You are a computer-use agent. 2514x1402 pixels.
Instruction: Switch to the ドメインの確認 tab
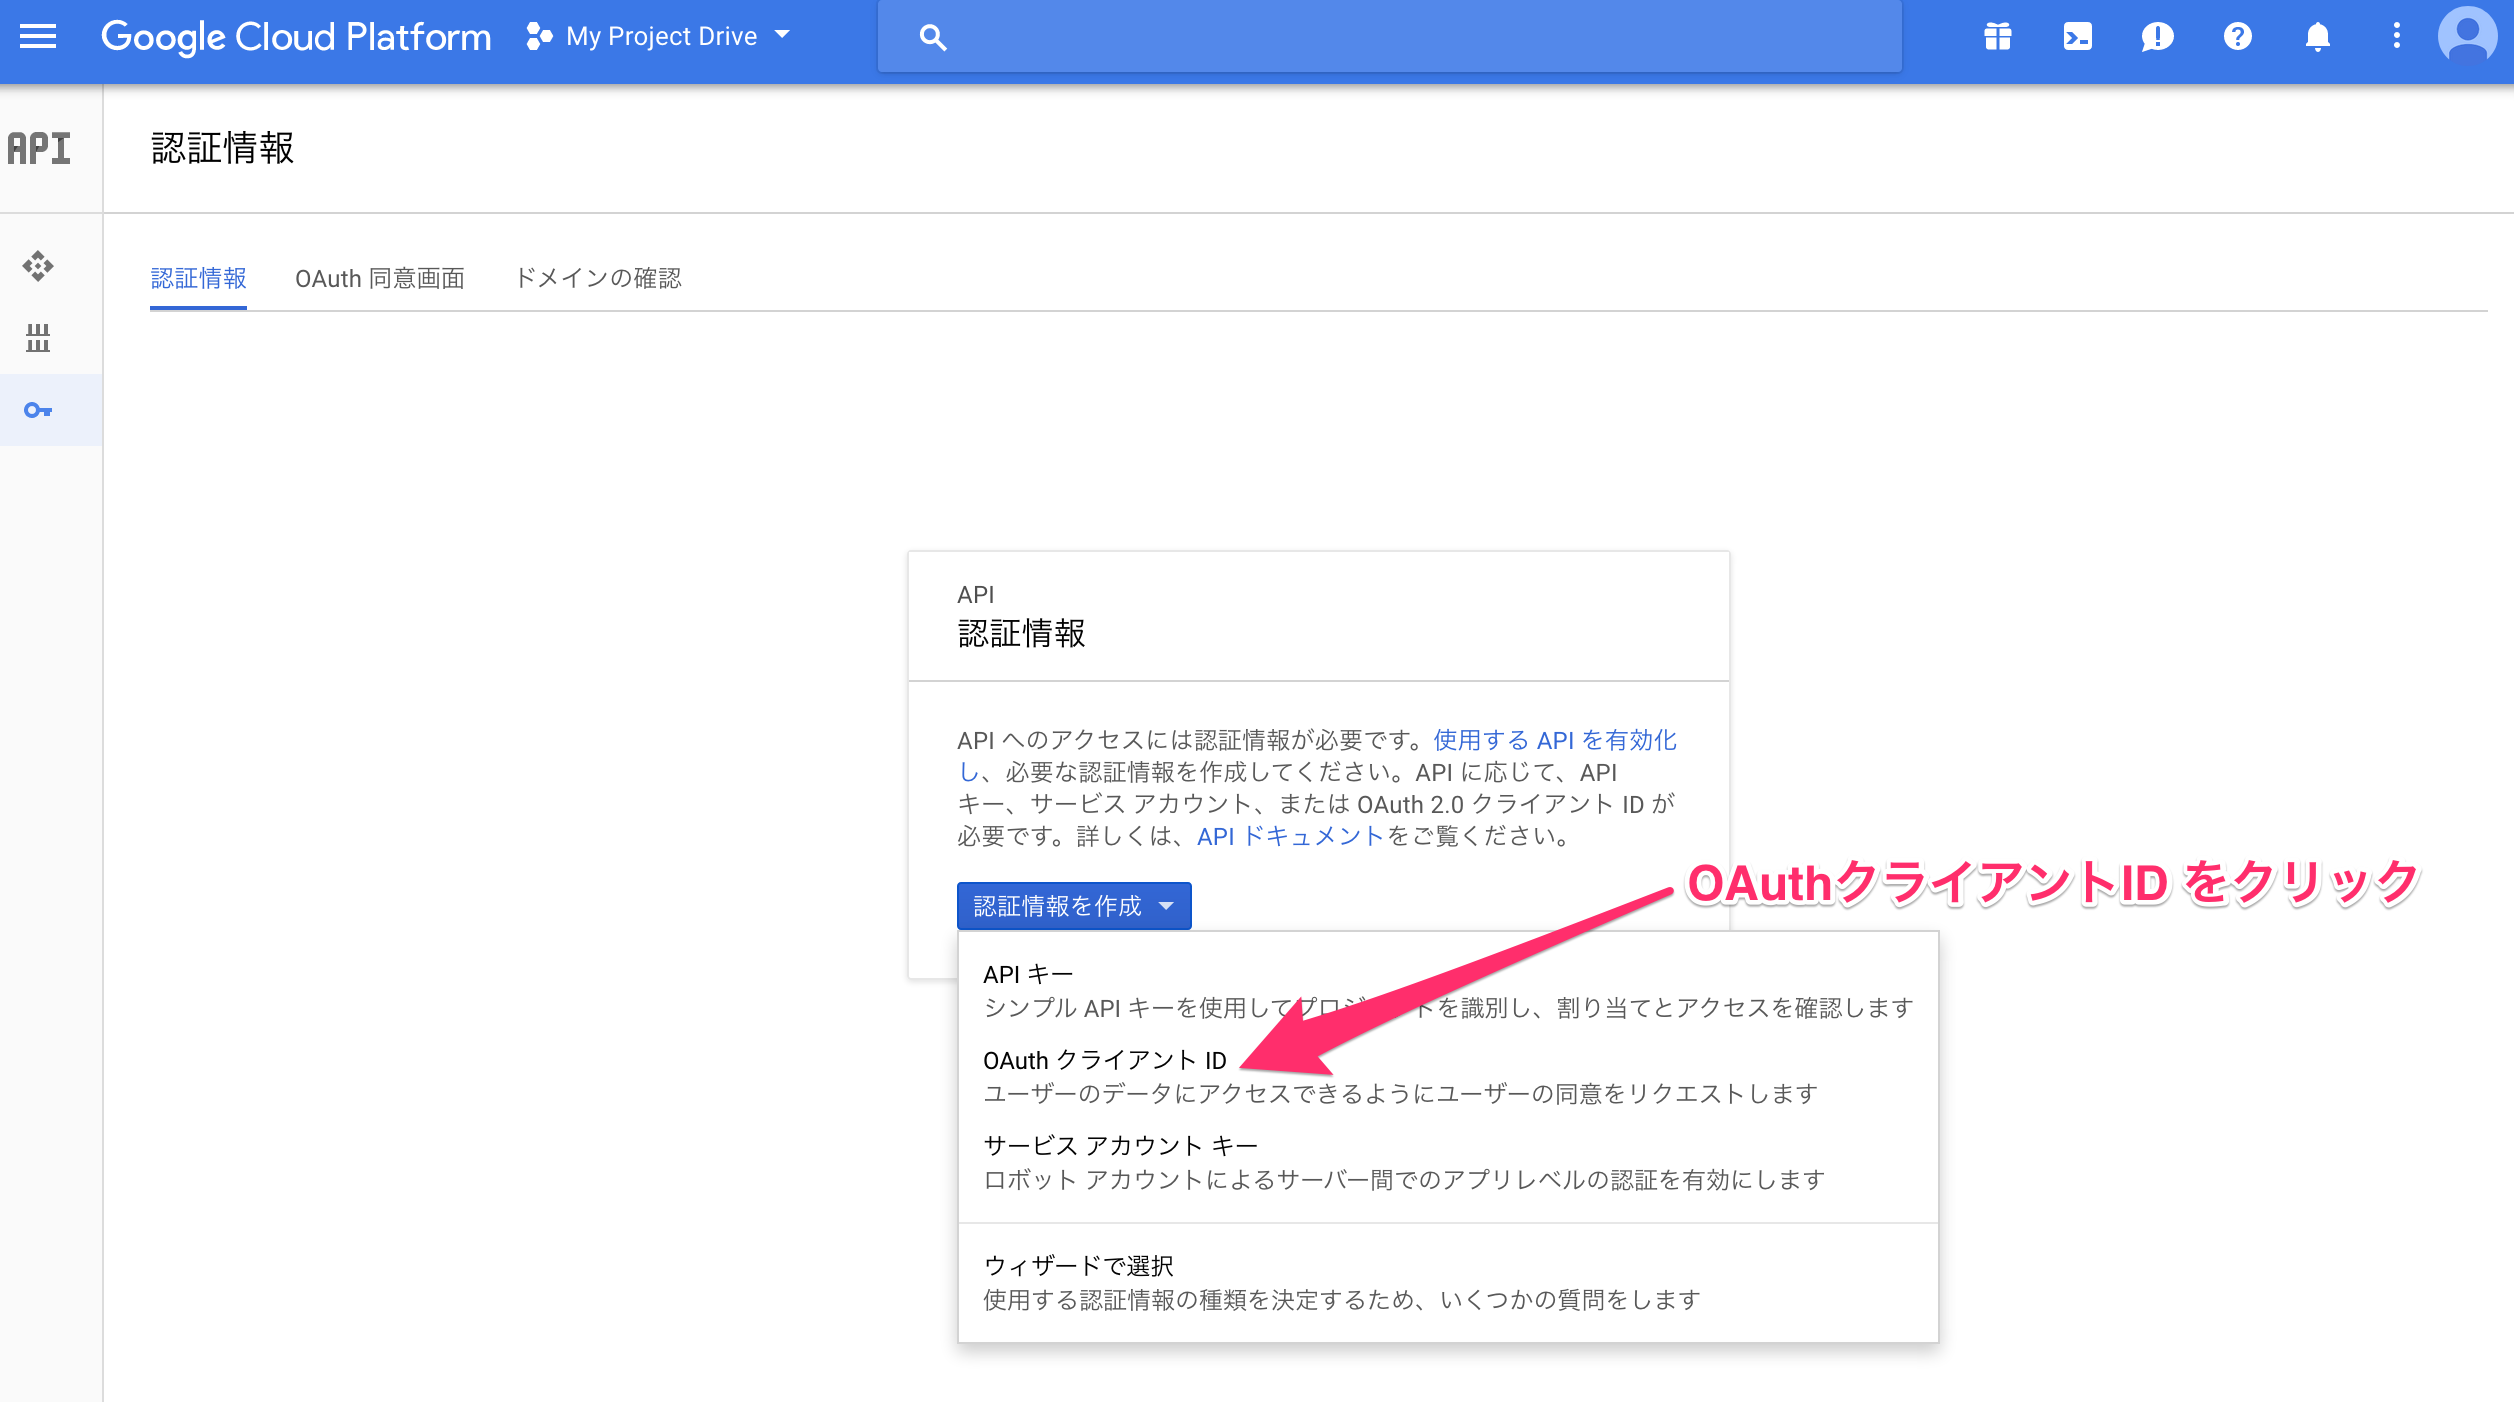(597, 279)
